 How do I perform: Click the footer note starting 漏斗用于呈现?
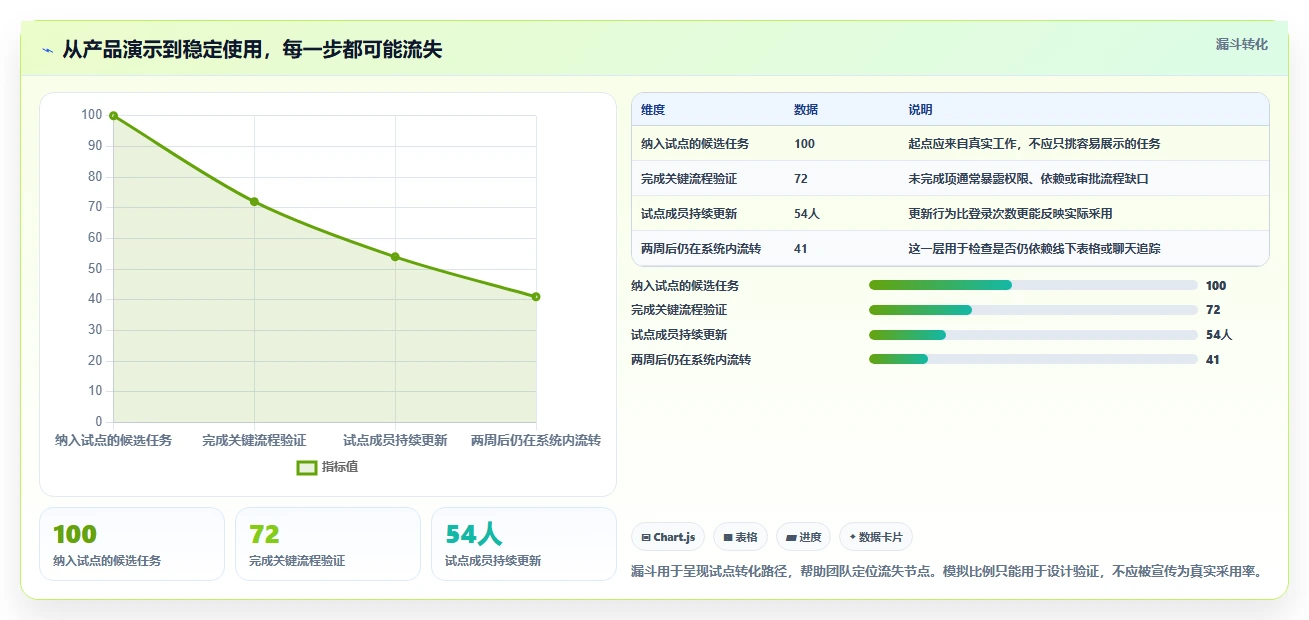pos(946,572)
